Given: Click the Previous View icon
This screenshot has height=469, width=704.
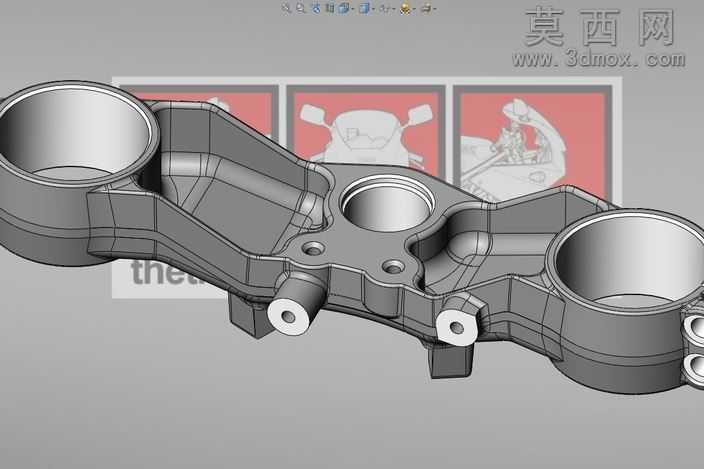Looking at the screenshot, I should pos(316,8).
